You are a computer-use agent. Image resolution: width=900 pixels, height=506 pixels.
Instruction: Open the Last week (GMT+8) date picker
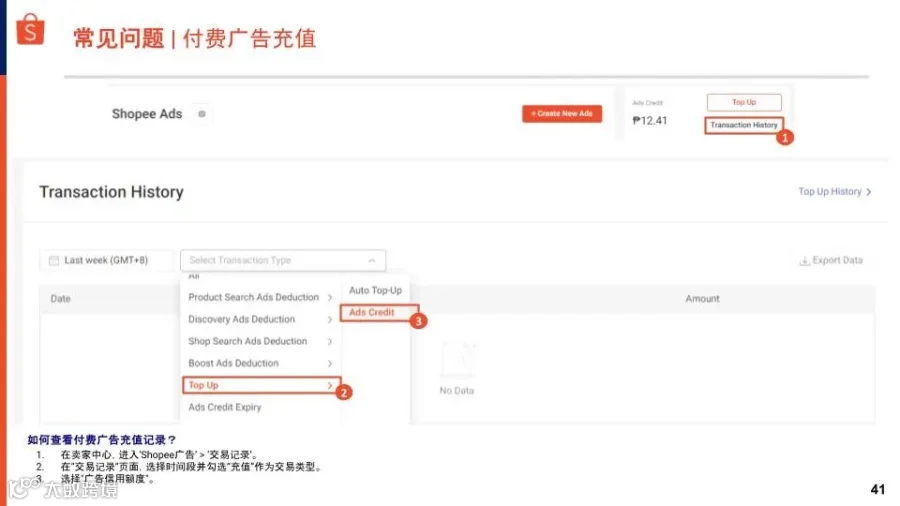click(106, 260)
